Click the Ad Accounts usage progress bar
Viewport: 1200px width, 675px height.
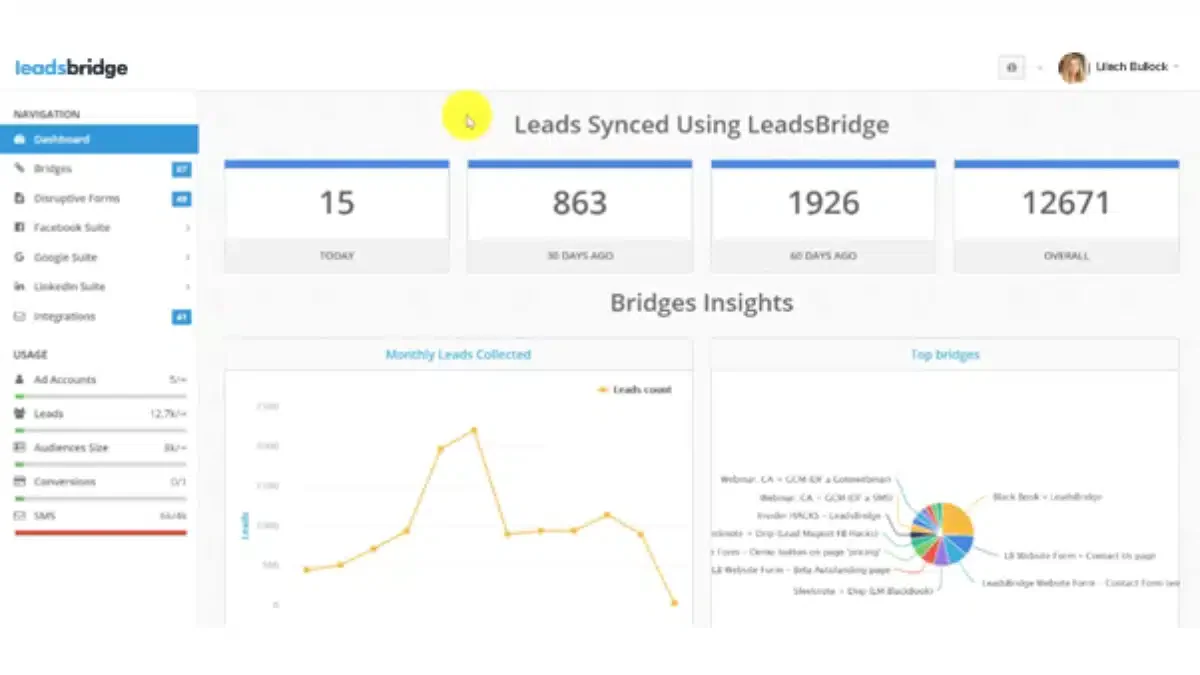(100, 396)
